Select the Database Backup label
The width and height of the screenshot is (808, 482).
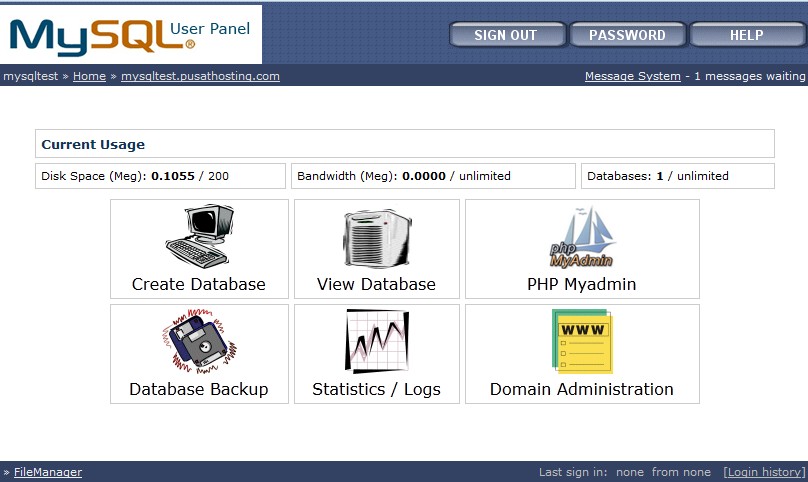coord(199,389)
